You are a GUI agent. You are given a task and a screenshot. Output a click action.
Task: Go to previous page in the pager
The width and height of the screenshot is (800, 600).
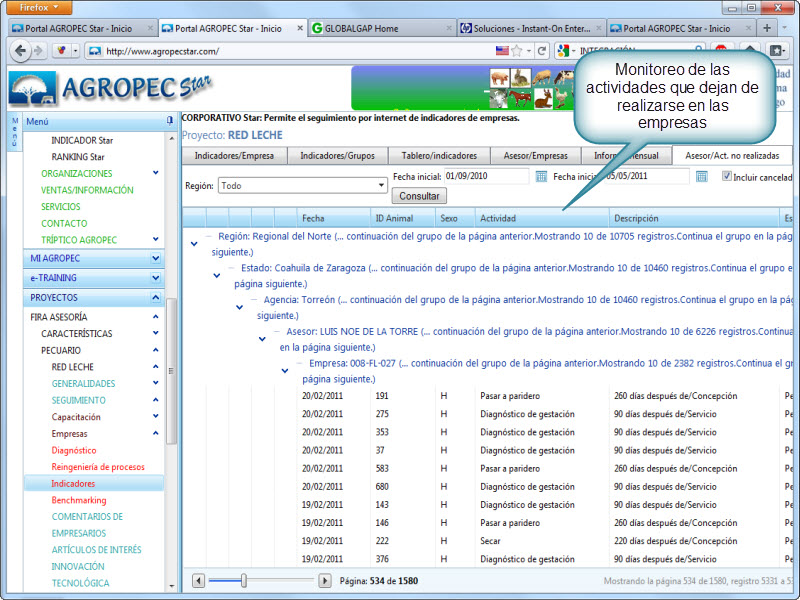(198, 581)
